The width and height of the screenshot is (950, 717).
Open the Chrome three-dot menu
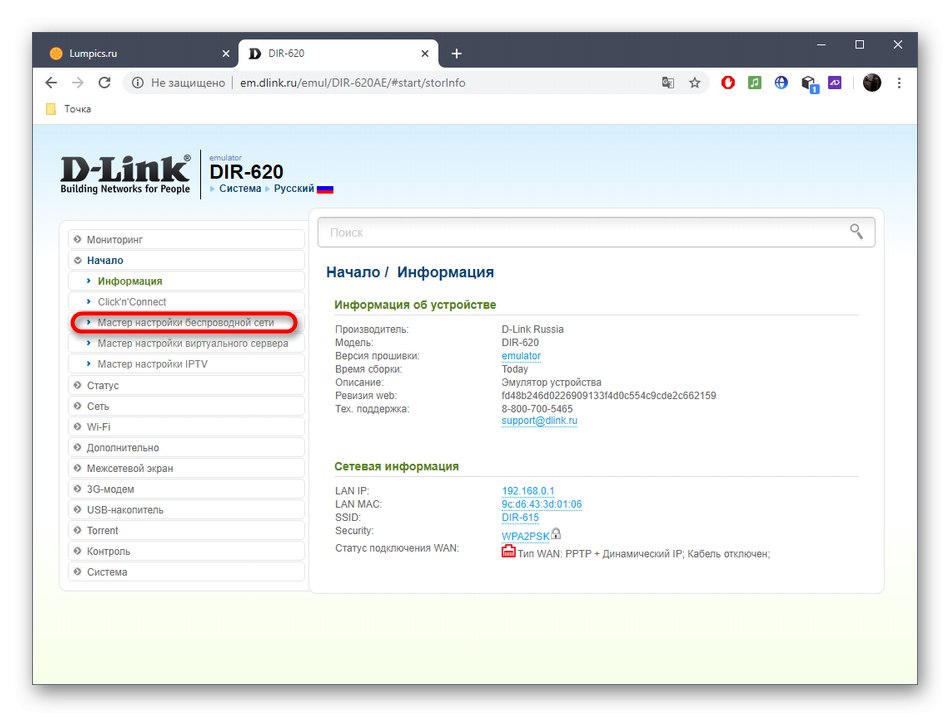[899, 83]
